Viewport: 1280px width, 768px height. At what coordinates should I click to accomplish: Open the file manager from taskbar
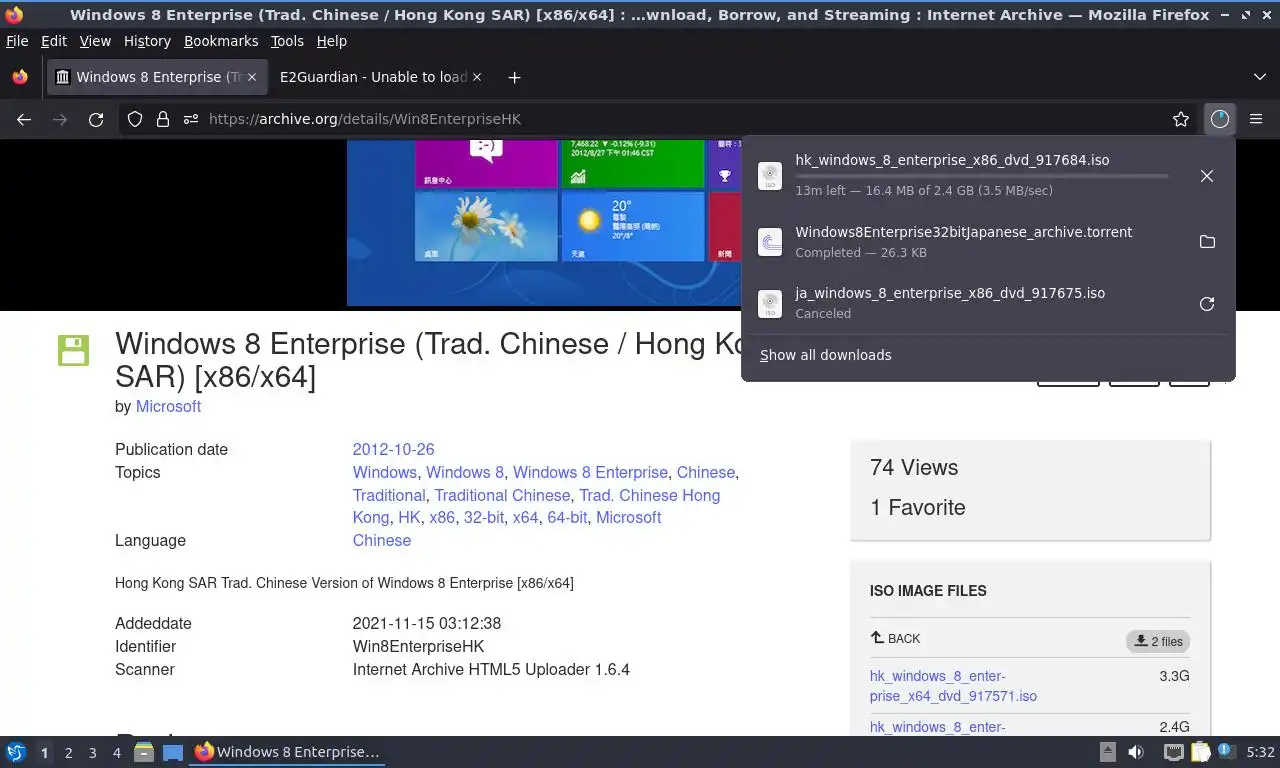144,752
